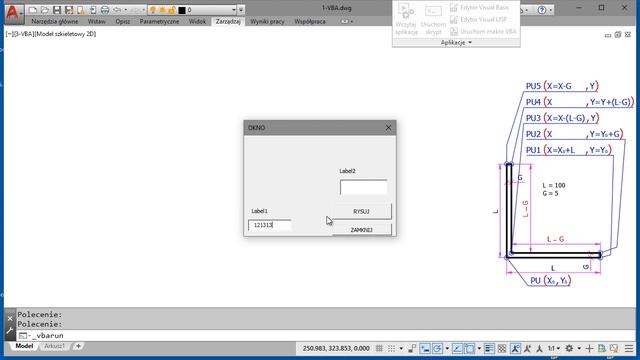The width and height of the screenshot is (640, 360).
Task: Toggle object snap status icon
Action: [x=469, y=349]
